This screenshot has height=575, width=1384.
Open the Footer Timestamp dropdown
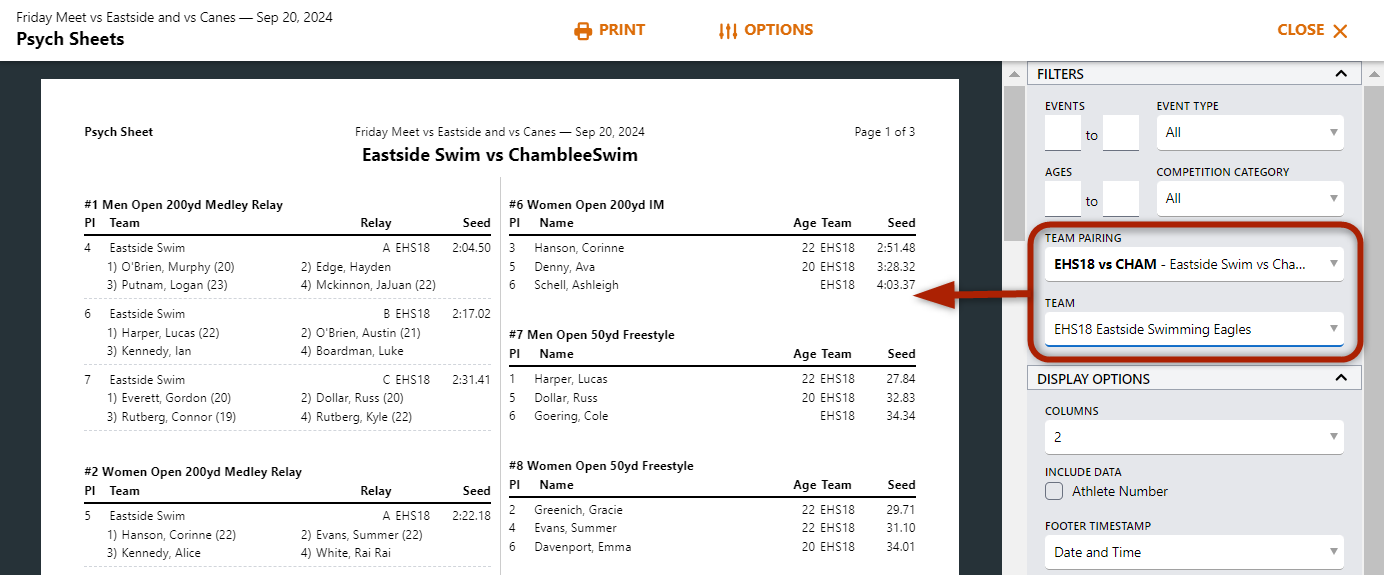(1194, 552)
